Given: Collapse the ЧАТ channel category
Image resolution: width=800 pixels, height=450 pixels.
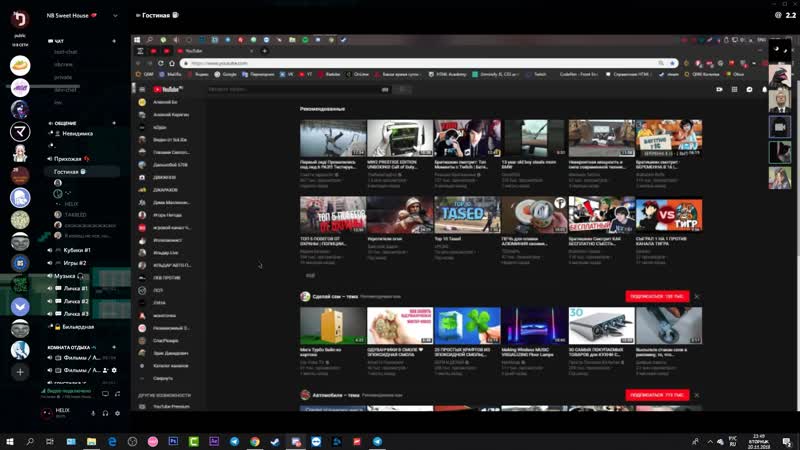Looking at the screenshot, I should [x=56, y=41].
